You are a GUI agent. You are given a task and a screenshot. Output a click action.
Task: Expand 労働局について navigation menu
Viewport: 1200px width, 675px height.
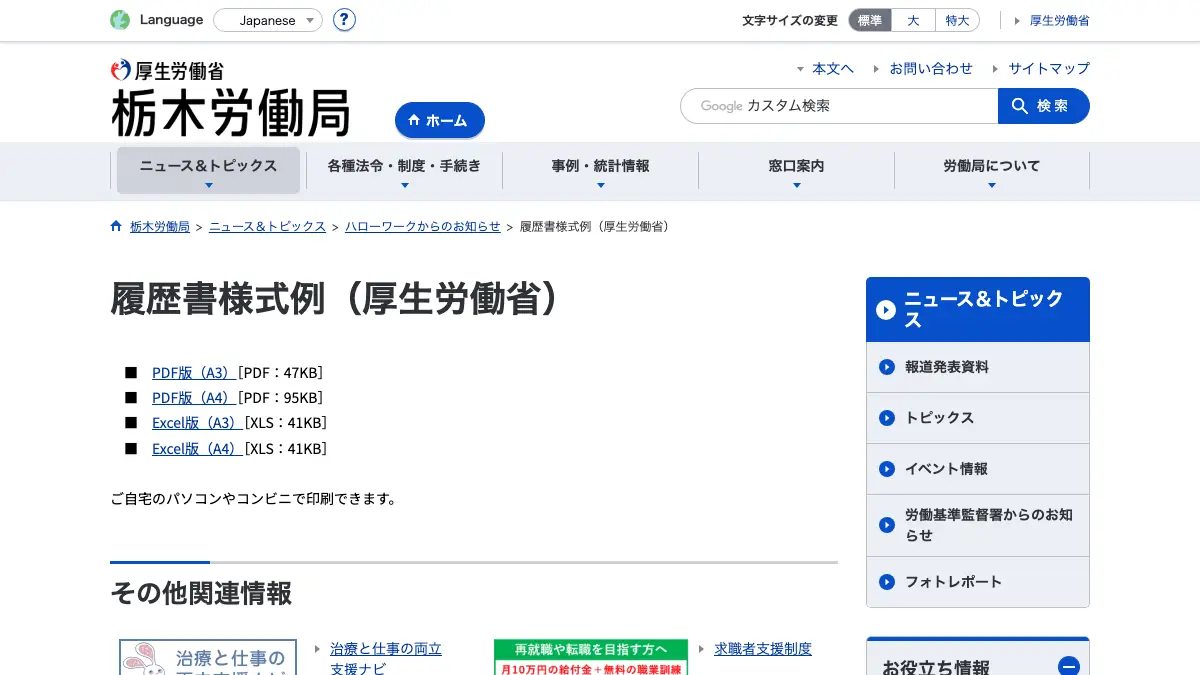tap(992, 170)
